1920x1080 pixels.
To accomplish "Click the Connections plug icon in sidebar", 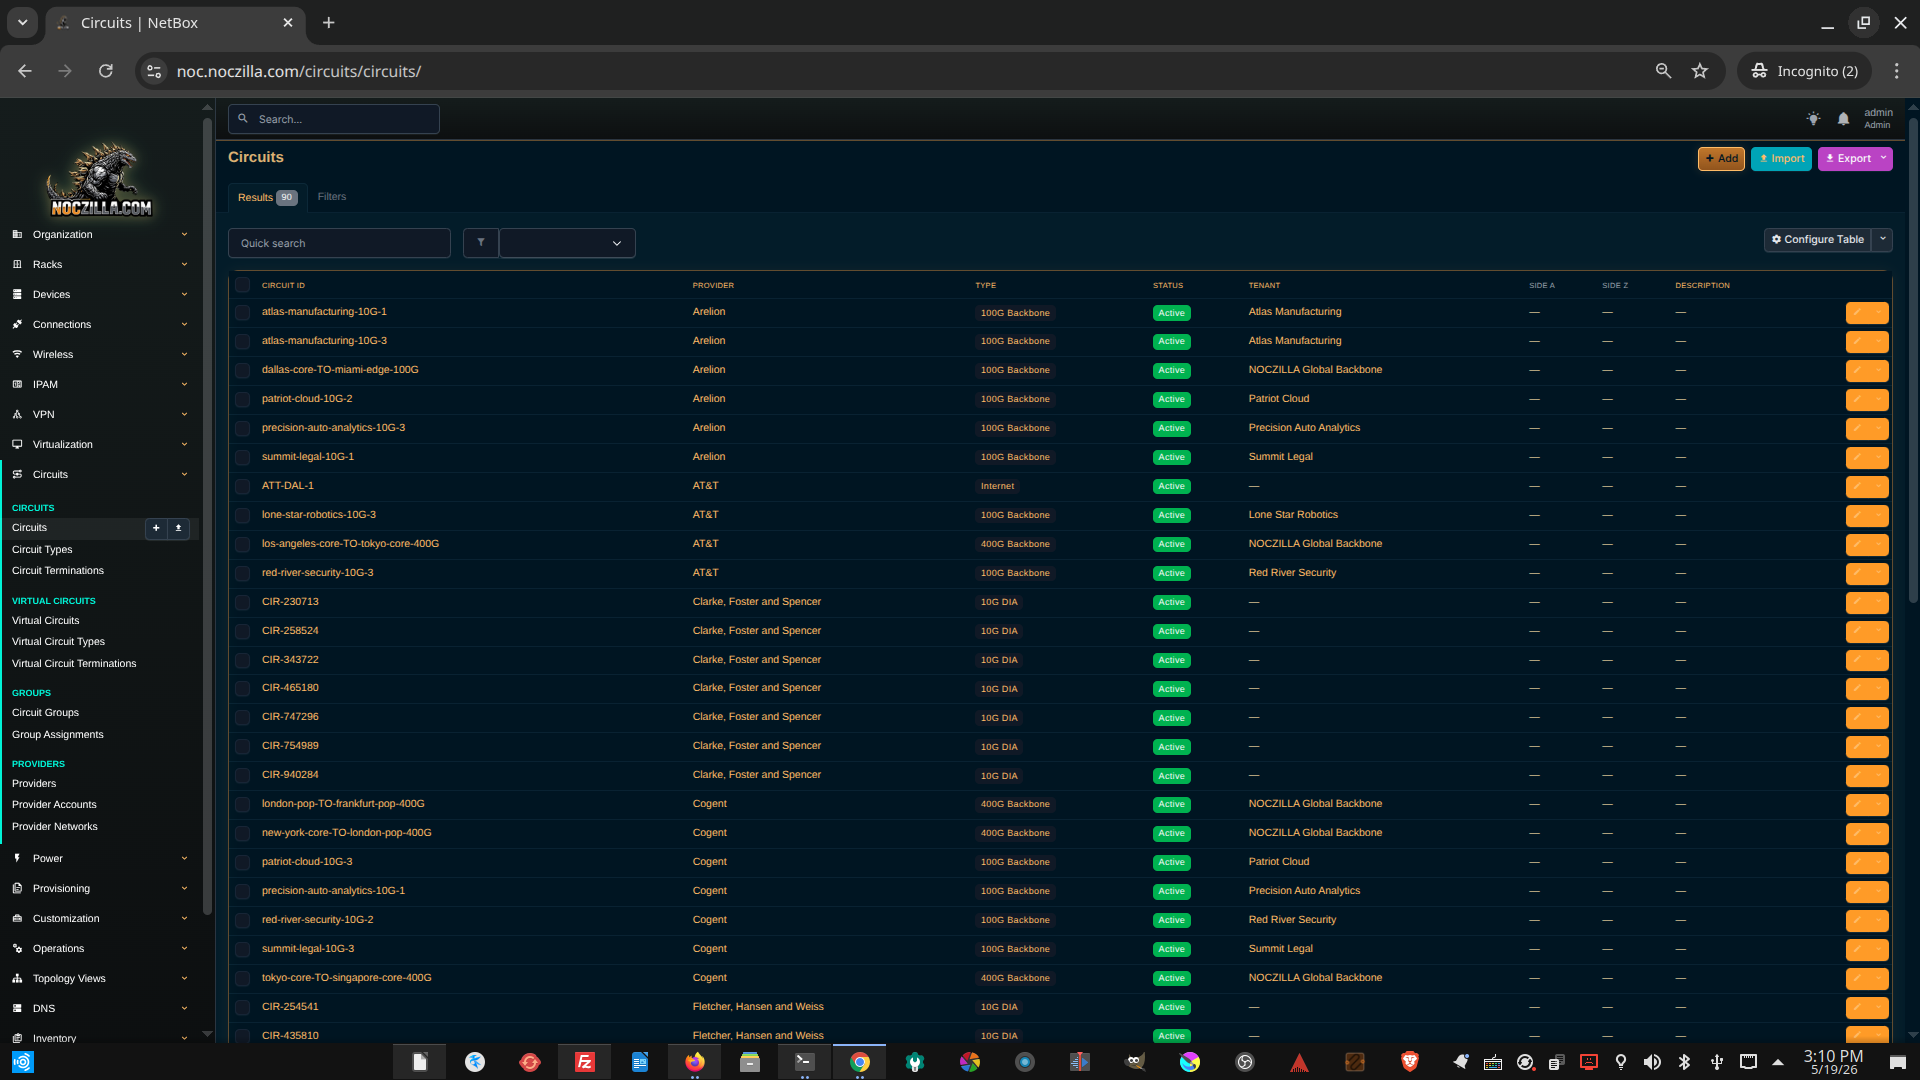I will click(x=17, y=325).
